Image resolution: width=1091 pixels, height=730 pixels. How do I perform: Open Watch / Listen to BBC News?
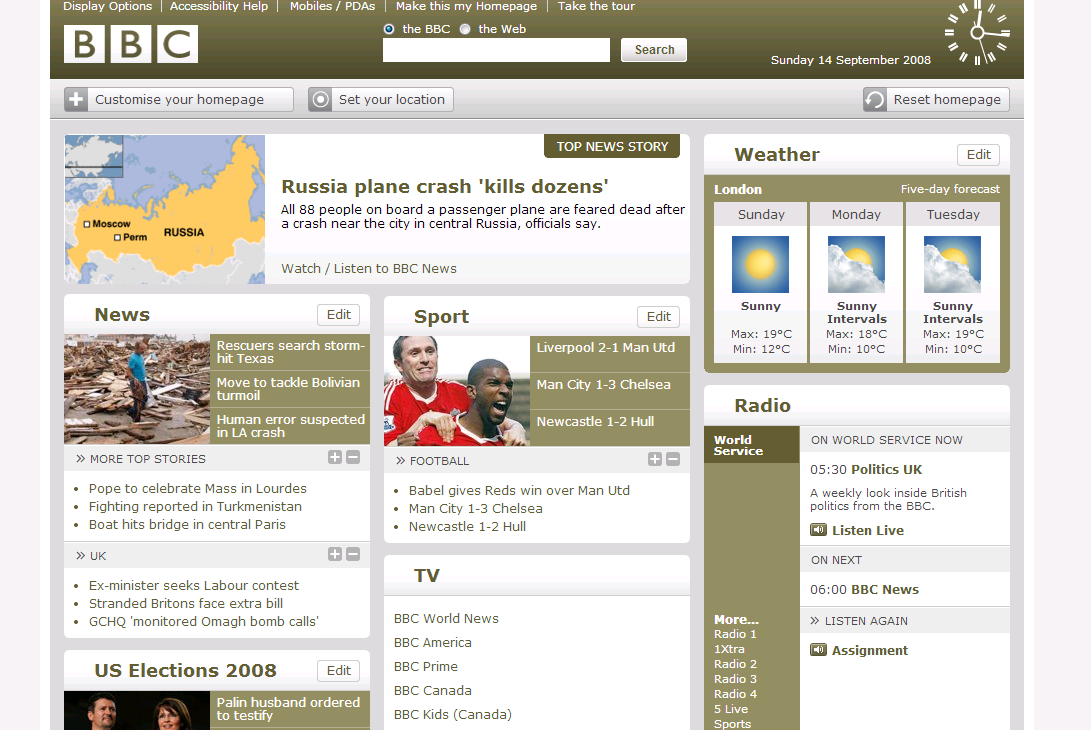tap(369, 269)
